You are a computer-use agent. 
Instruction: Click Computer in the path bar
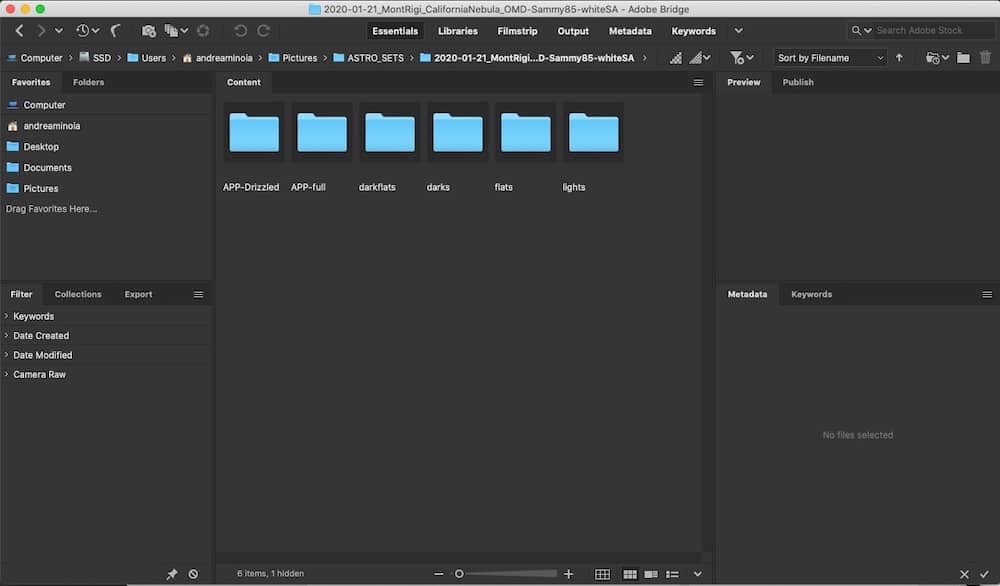tap(34, 58)
